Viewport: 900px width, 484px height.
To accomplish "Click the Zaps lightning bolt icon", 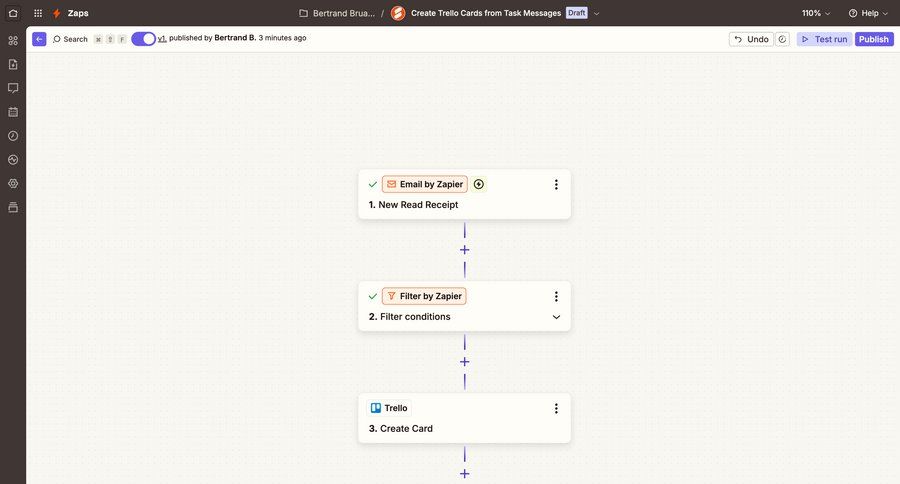I will click(x=57, y=13).
